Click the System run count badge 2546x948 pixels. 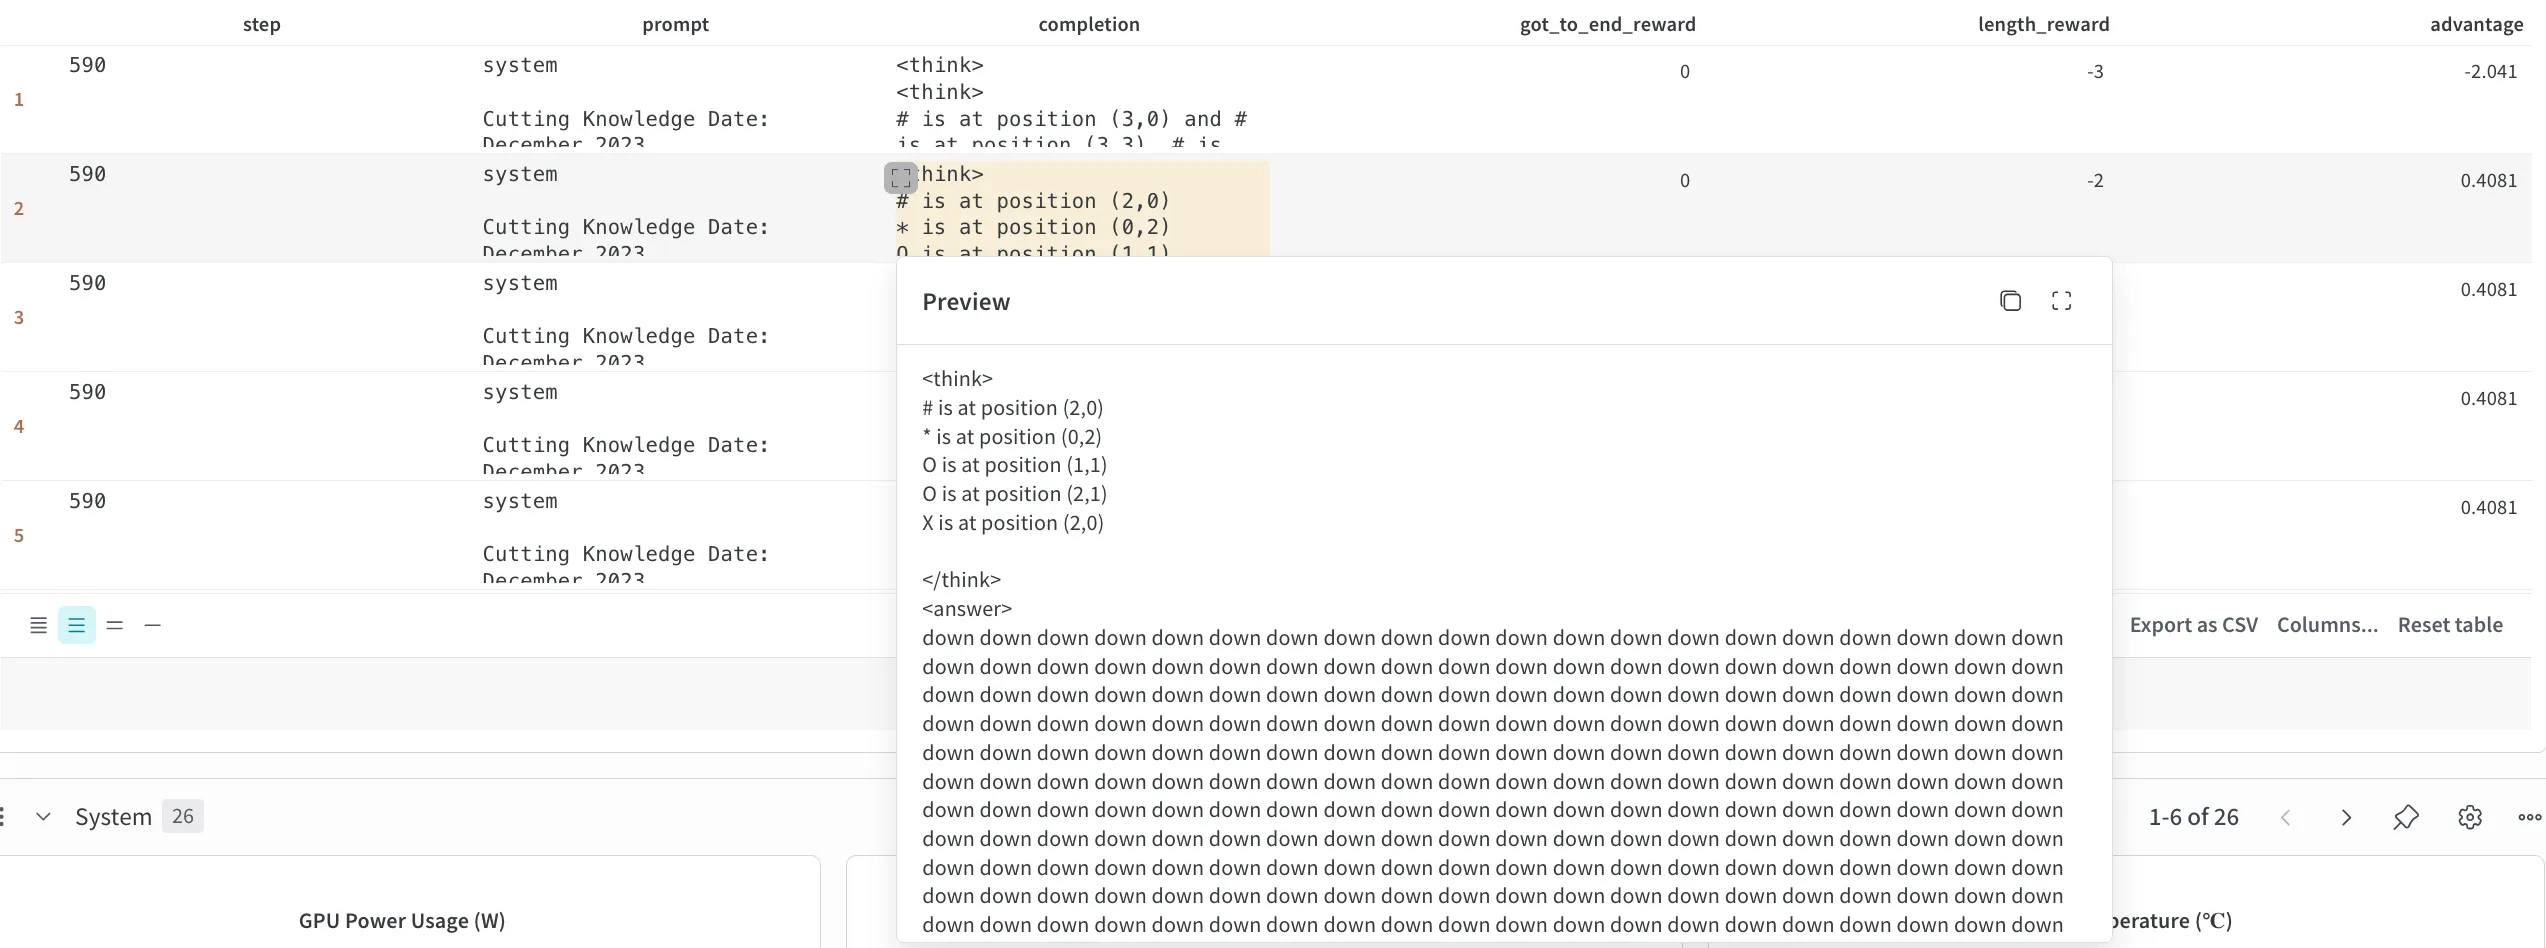(x=182, y=816)
